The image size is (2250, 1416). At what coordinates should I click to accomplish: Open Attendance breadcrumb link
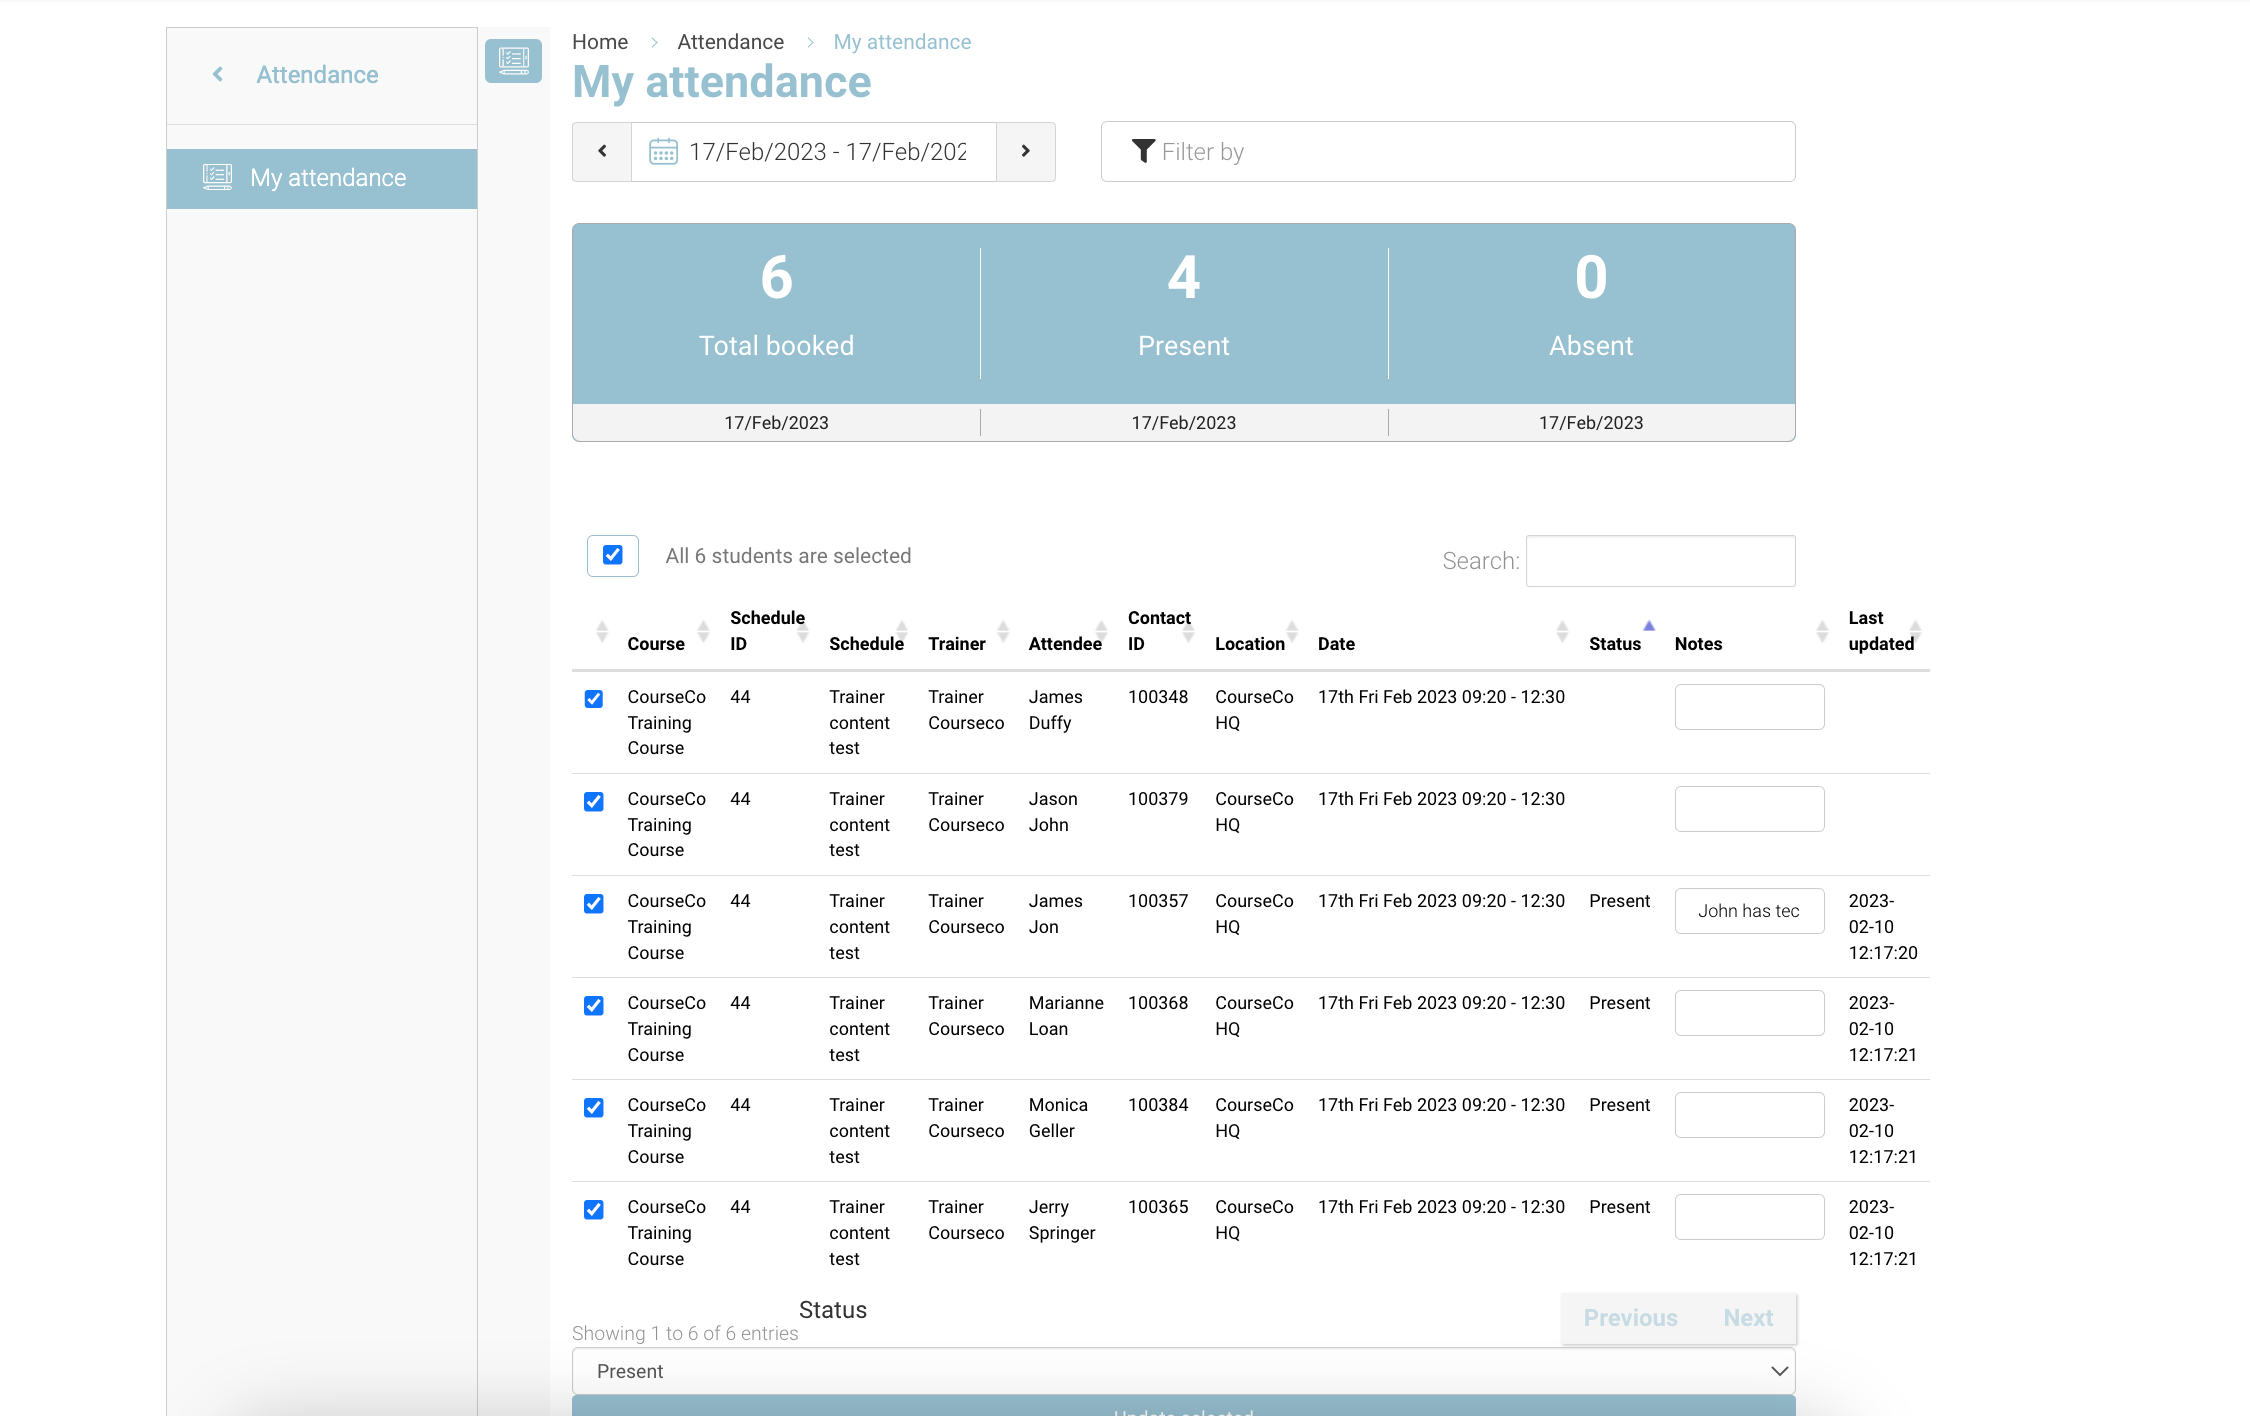coord(730,42)
